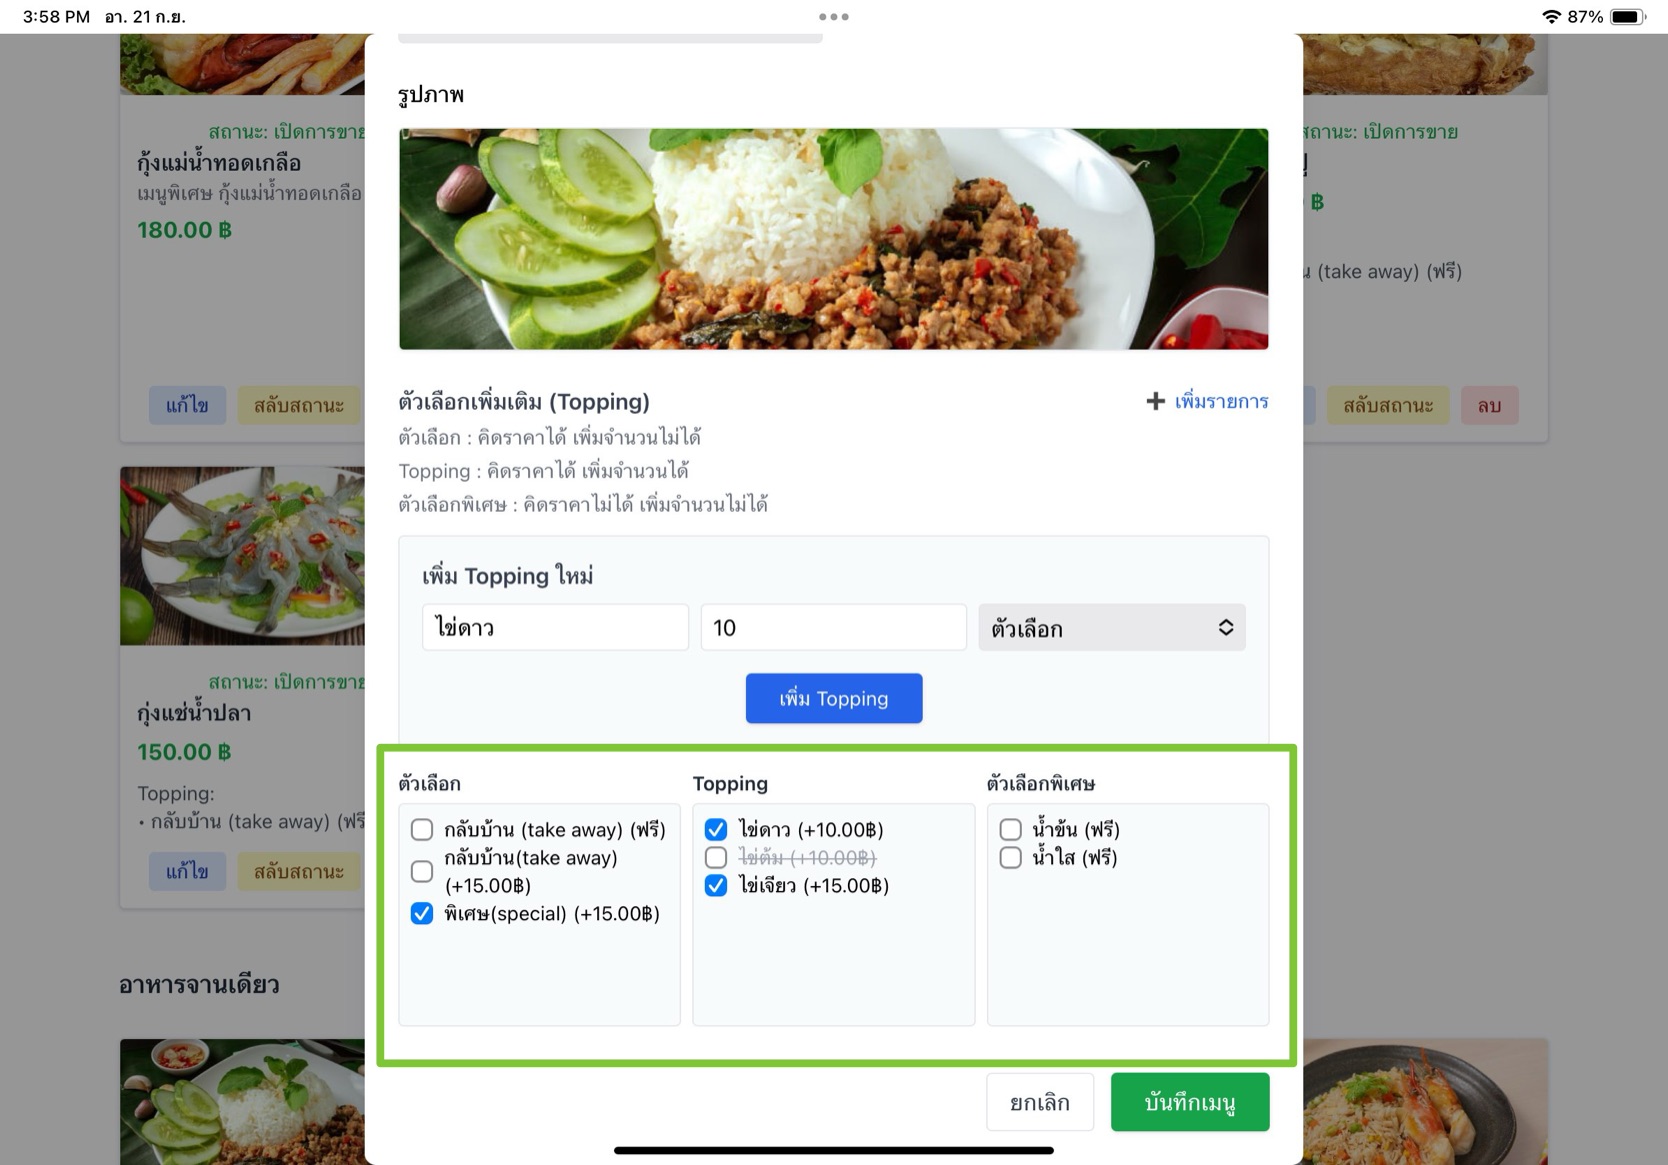
Task: Tap the three-dot multitasking icon at top
Action: [833, 16]
